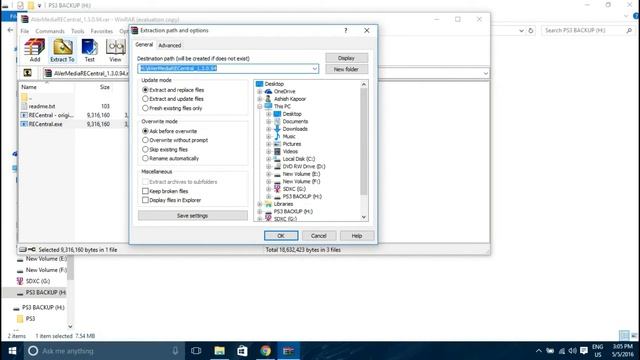The image size is (640, 360).
Task: Click the DVD RW Drive (D:) icon
Action: 277,167
